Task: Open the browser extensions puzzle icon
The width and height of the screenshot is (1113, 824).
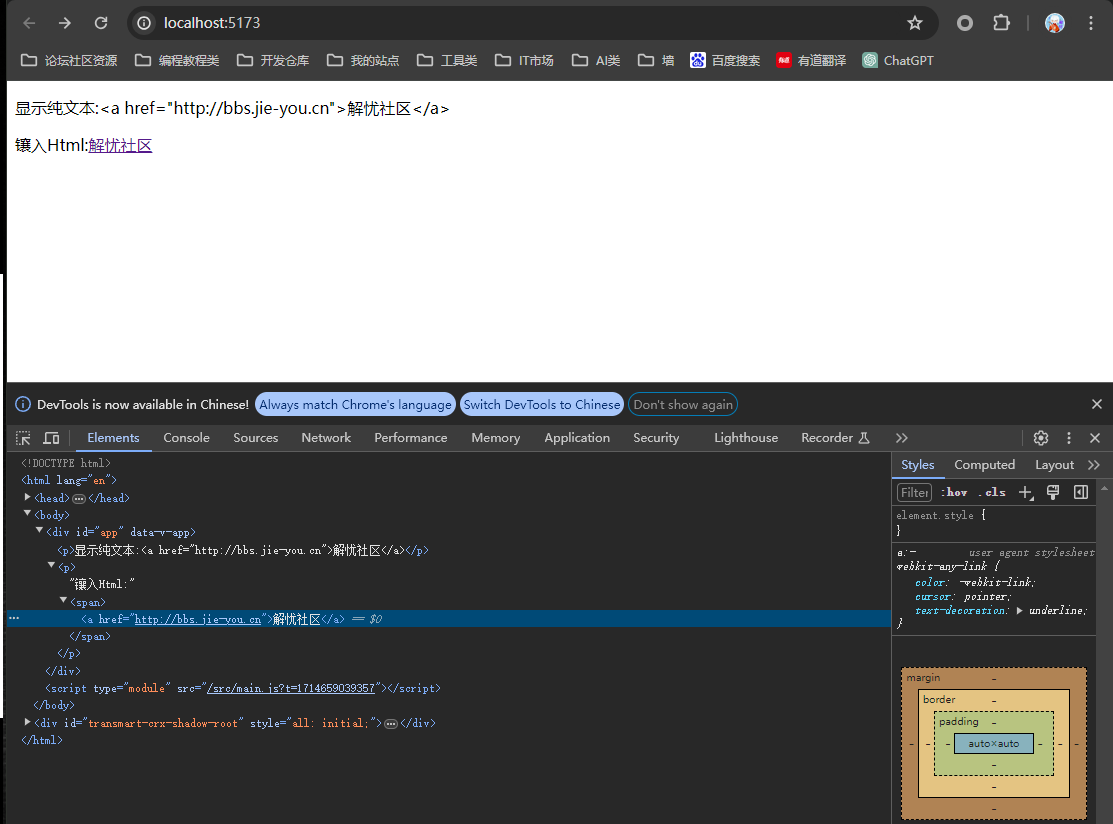Action: [x=1001, y=23]
